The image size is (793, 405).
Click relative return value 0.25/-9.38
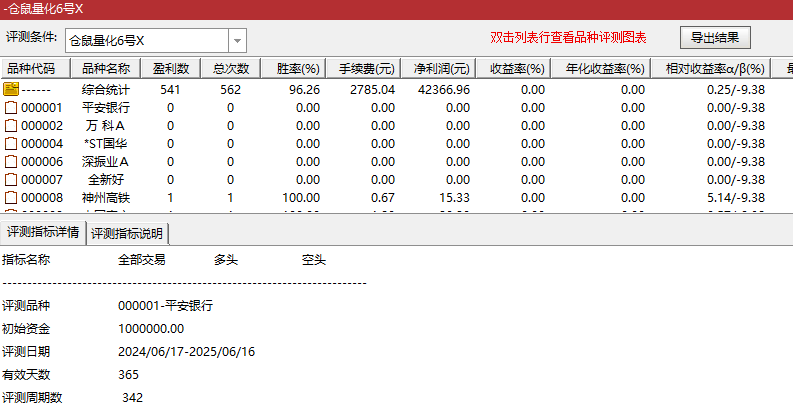pos(736,90)
